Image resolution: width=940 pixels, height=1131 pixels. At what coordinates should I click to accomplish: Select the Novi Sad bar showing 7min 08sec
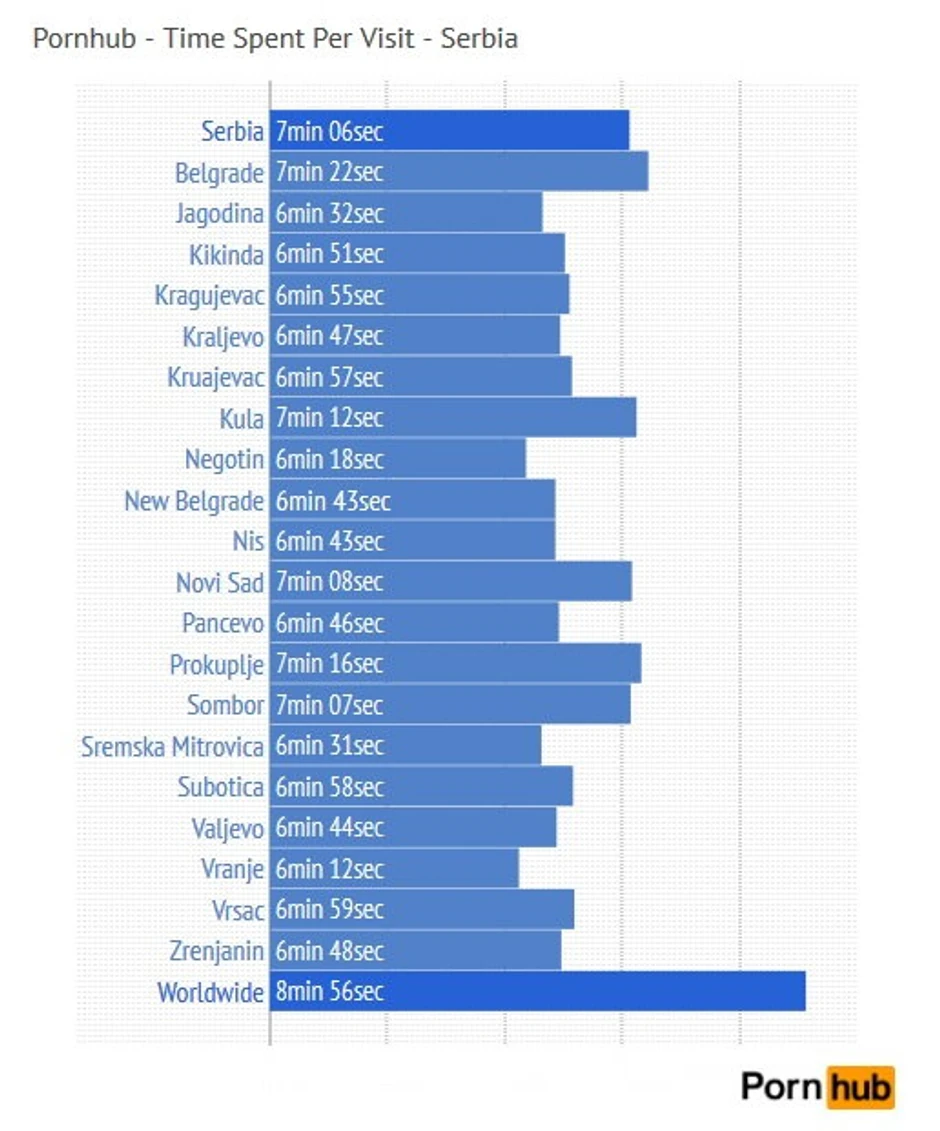pos(450,582)
